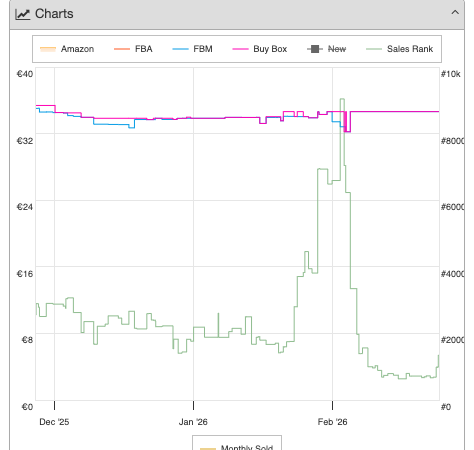Click the Jan '26 axis label
474x450 pixels.
(x=193, y=422)
